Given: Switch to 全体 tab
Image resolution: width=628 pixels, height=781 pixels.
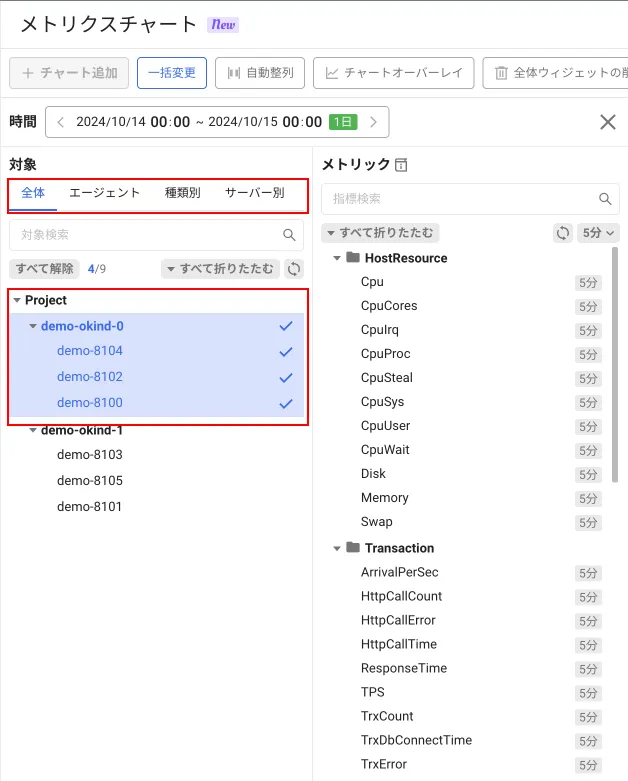Looking at the screenshot, I should (33, 193).
